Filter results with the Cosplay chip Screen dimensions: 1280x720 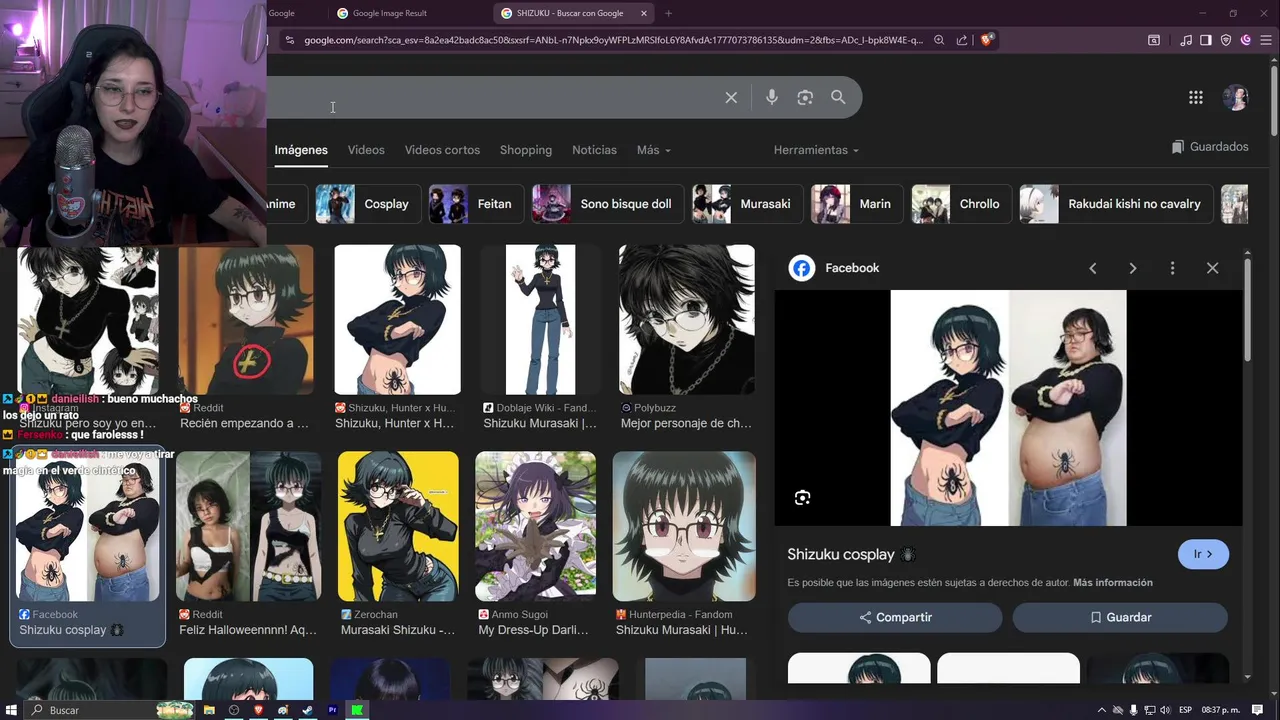[x=368, y=204]
